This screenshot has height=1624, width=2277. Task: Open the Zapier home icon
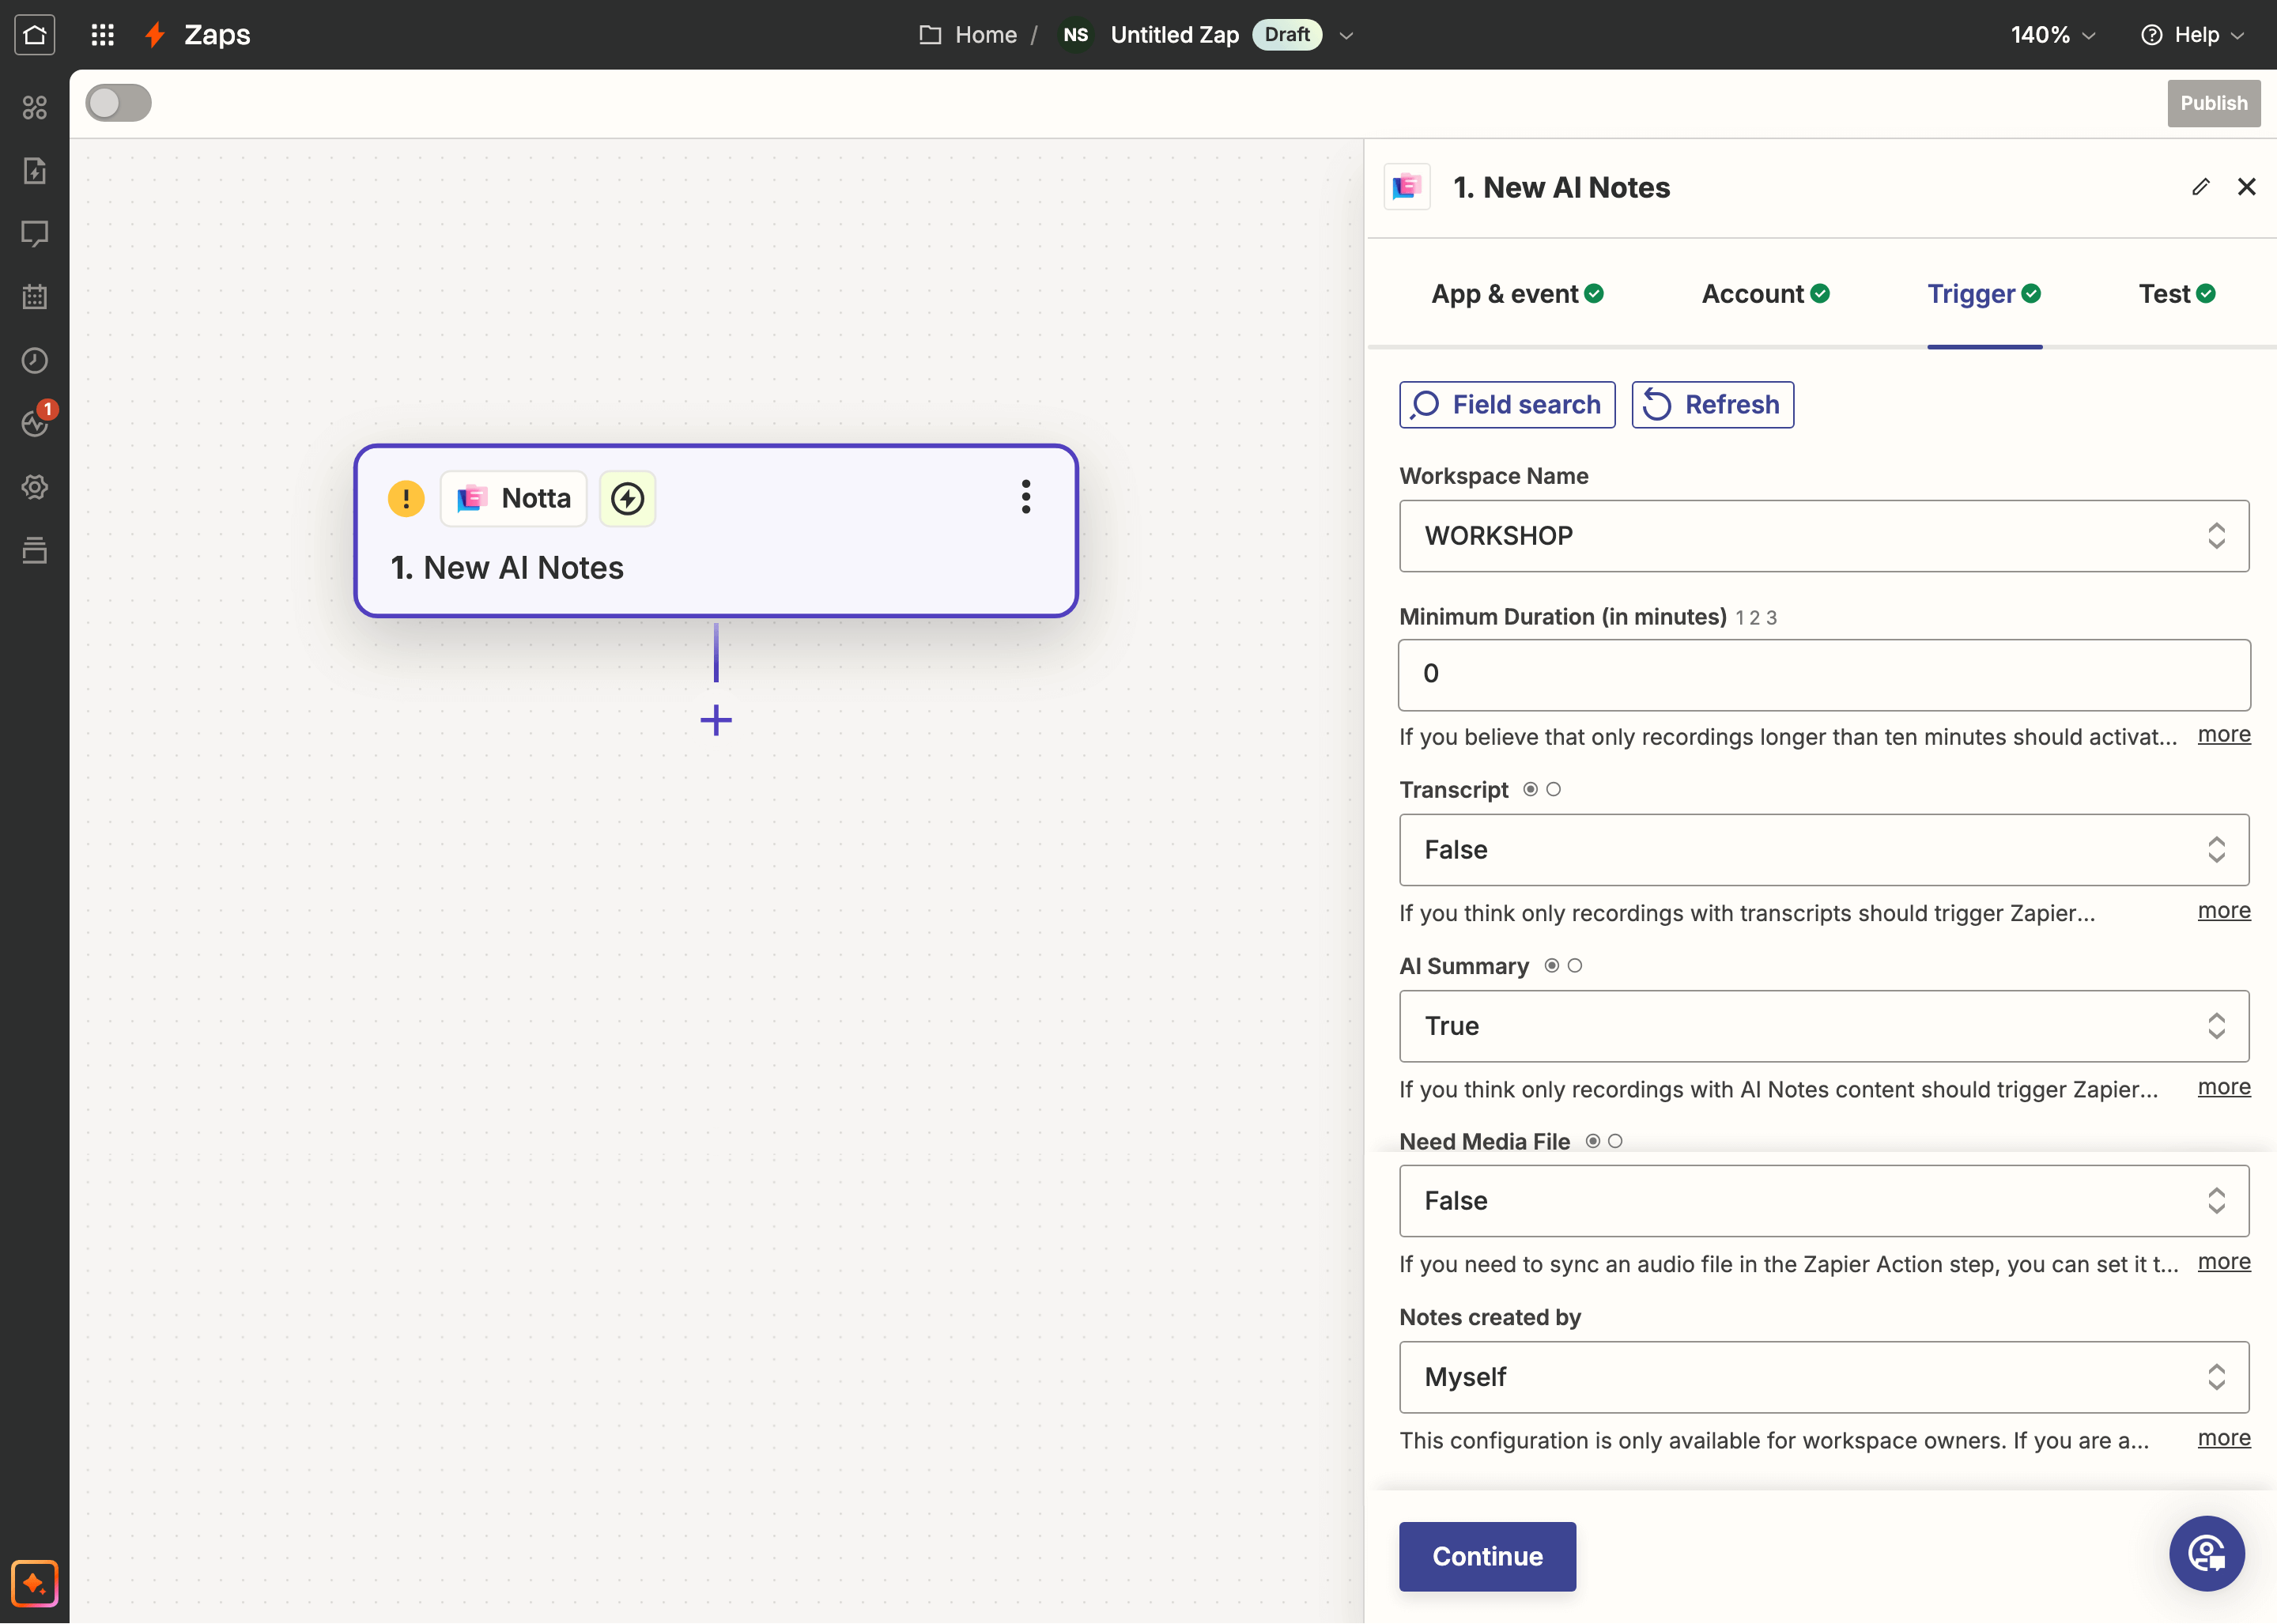34,35
